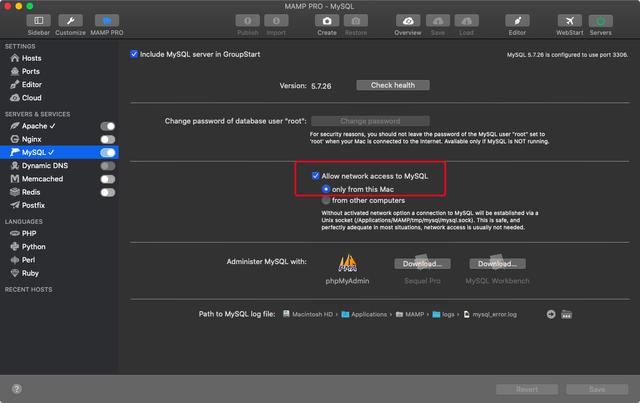This screenshot has height=403, width=640.
Task: Toggle the Dynamic DNS switch
Action: pos(108,166)
